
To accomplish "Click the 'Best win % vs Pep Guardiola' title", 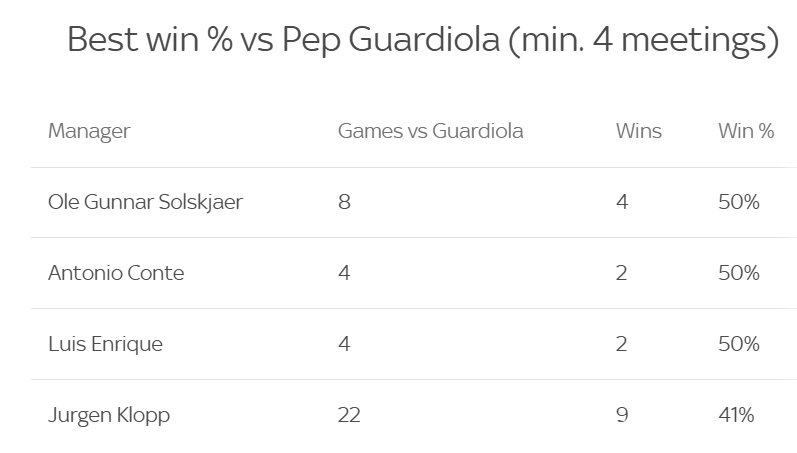I will click(x=422, y=40).
